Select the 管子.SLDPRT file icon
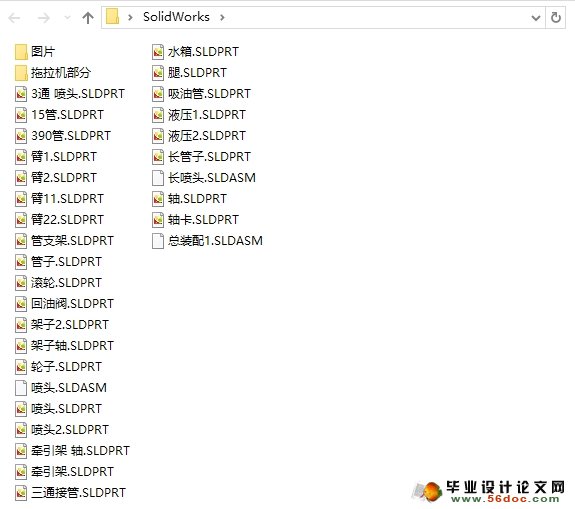The width and height of the screenshot is (575, 509). 21,261
